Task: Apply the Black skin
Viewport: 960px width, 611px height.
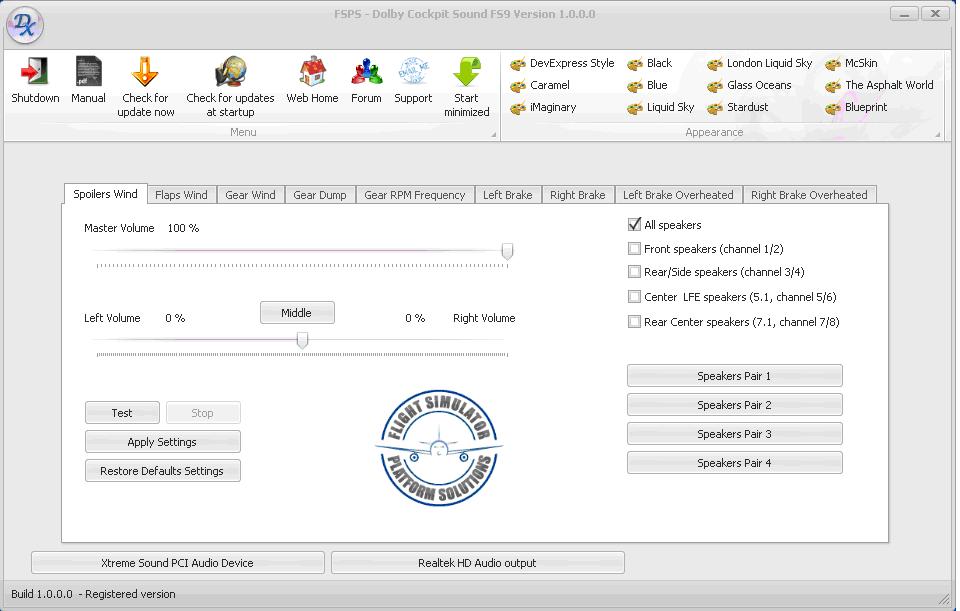Action: tap(650, 63)
